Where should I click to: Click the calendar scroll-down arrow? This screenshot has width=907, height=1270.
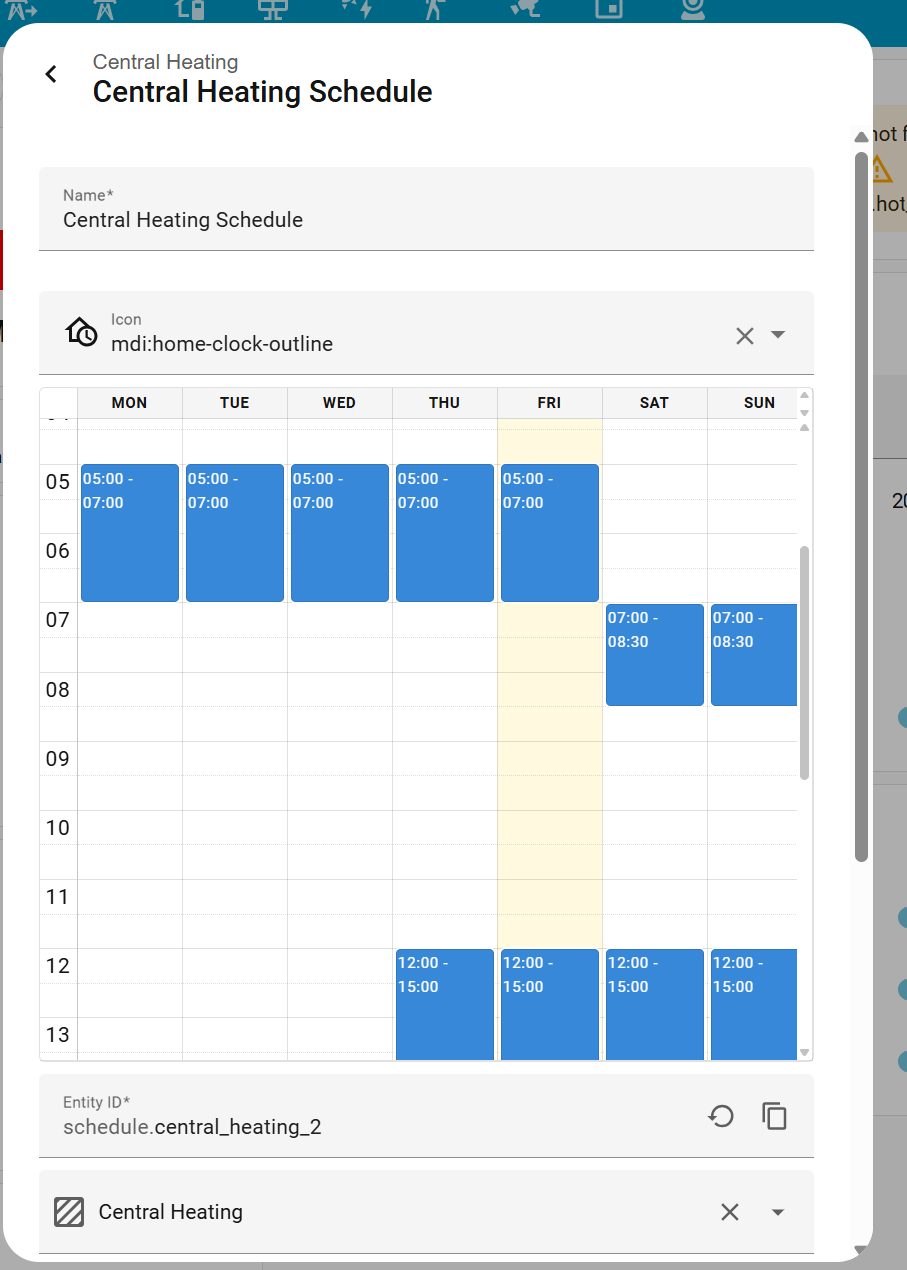[805, 1053]
